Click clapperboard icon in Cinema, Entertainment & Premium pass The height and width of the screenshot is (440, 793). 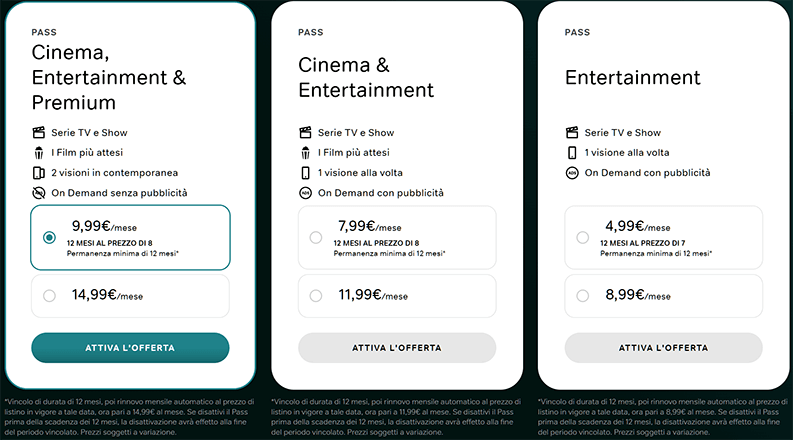click(x=39, y=133)
